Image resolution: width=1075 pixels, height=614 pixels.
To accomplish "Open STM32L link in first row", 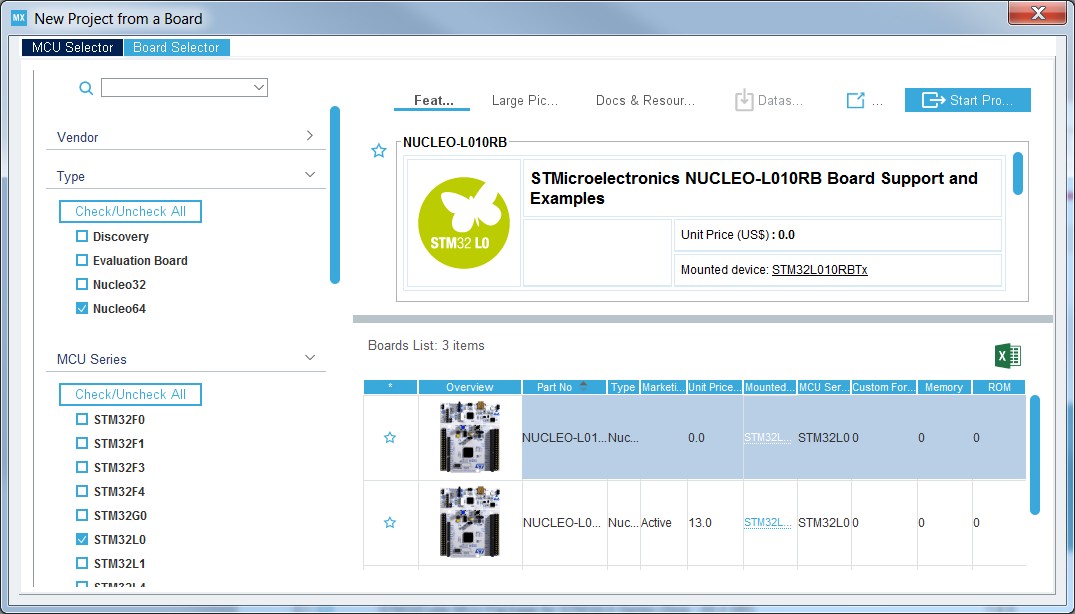I will click(x=767, y=437).
